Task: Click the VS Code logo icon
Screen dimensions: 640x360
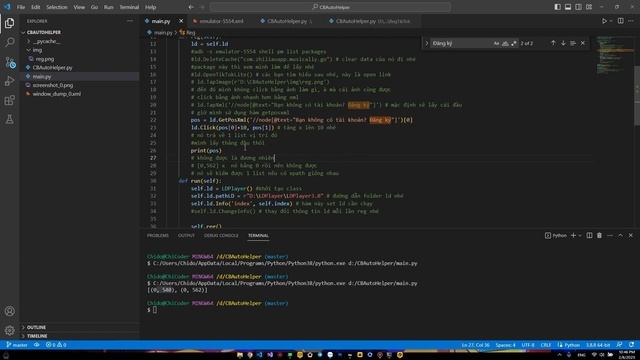Action: click(7, 7)
